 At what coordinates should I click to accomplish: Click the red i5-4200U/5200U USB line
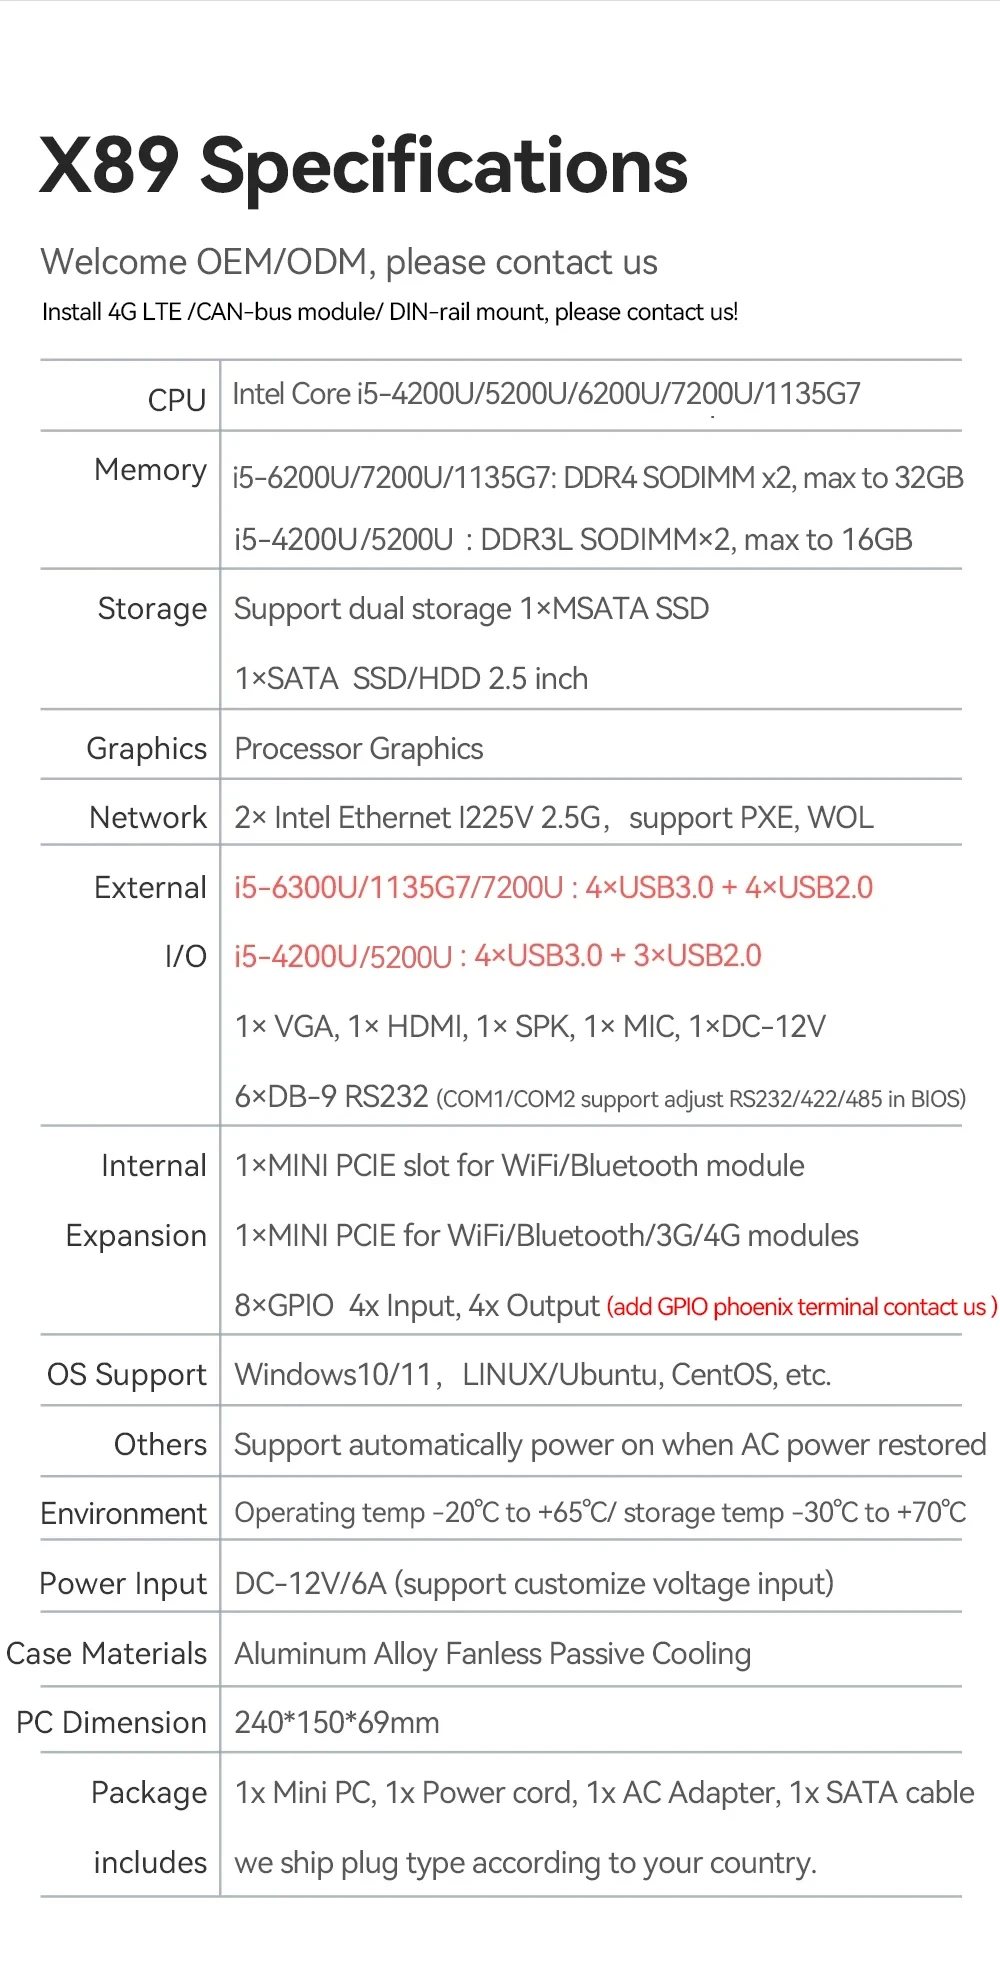[497, 956]
